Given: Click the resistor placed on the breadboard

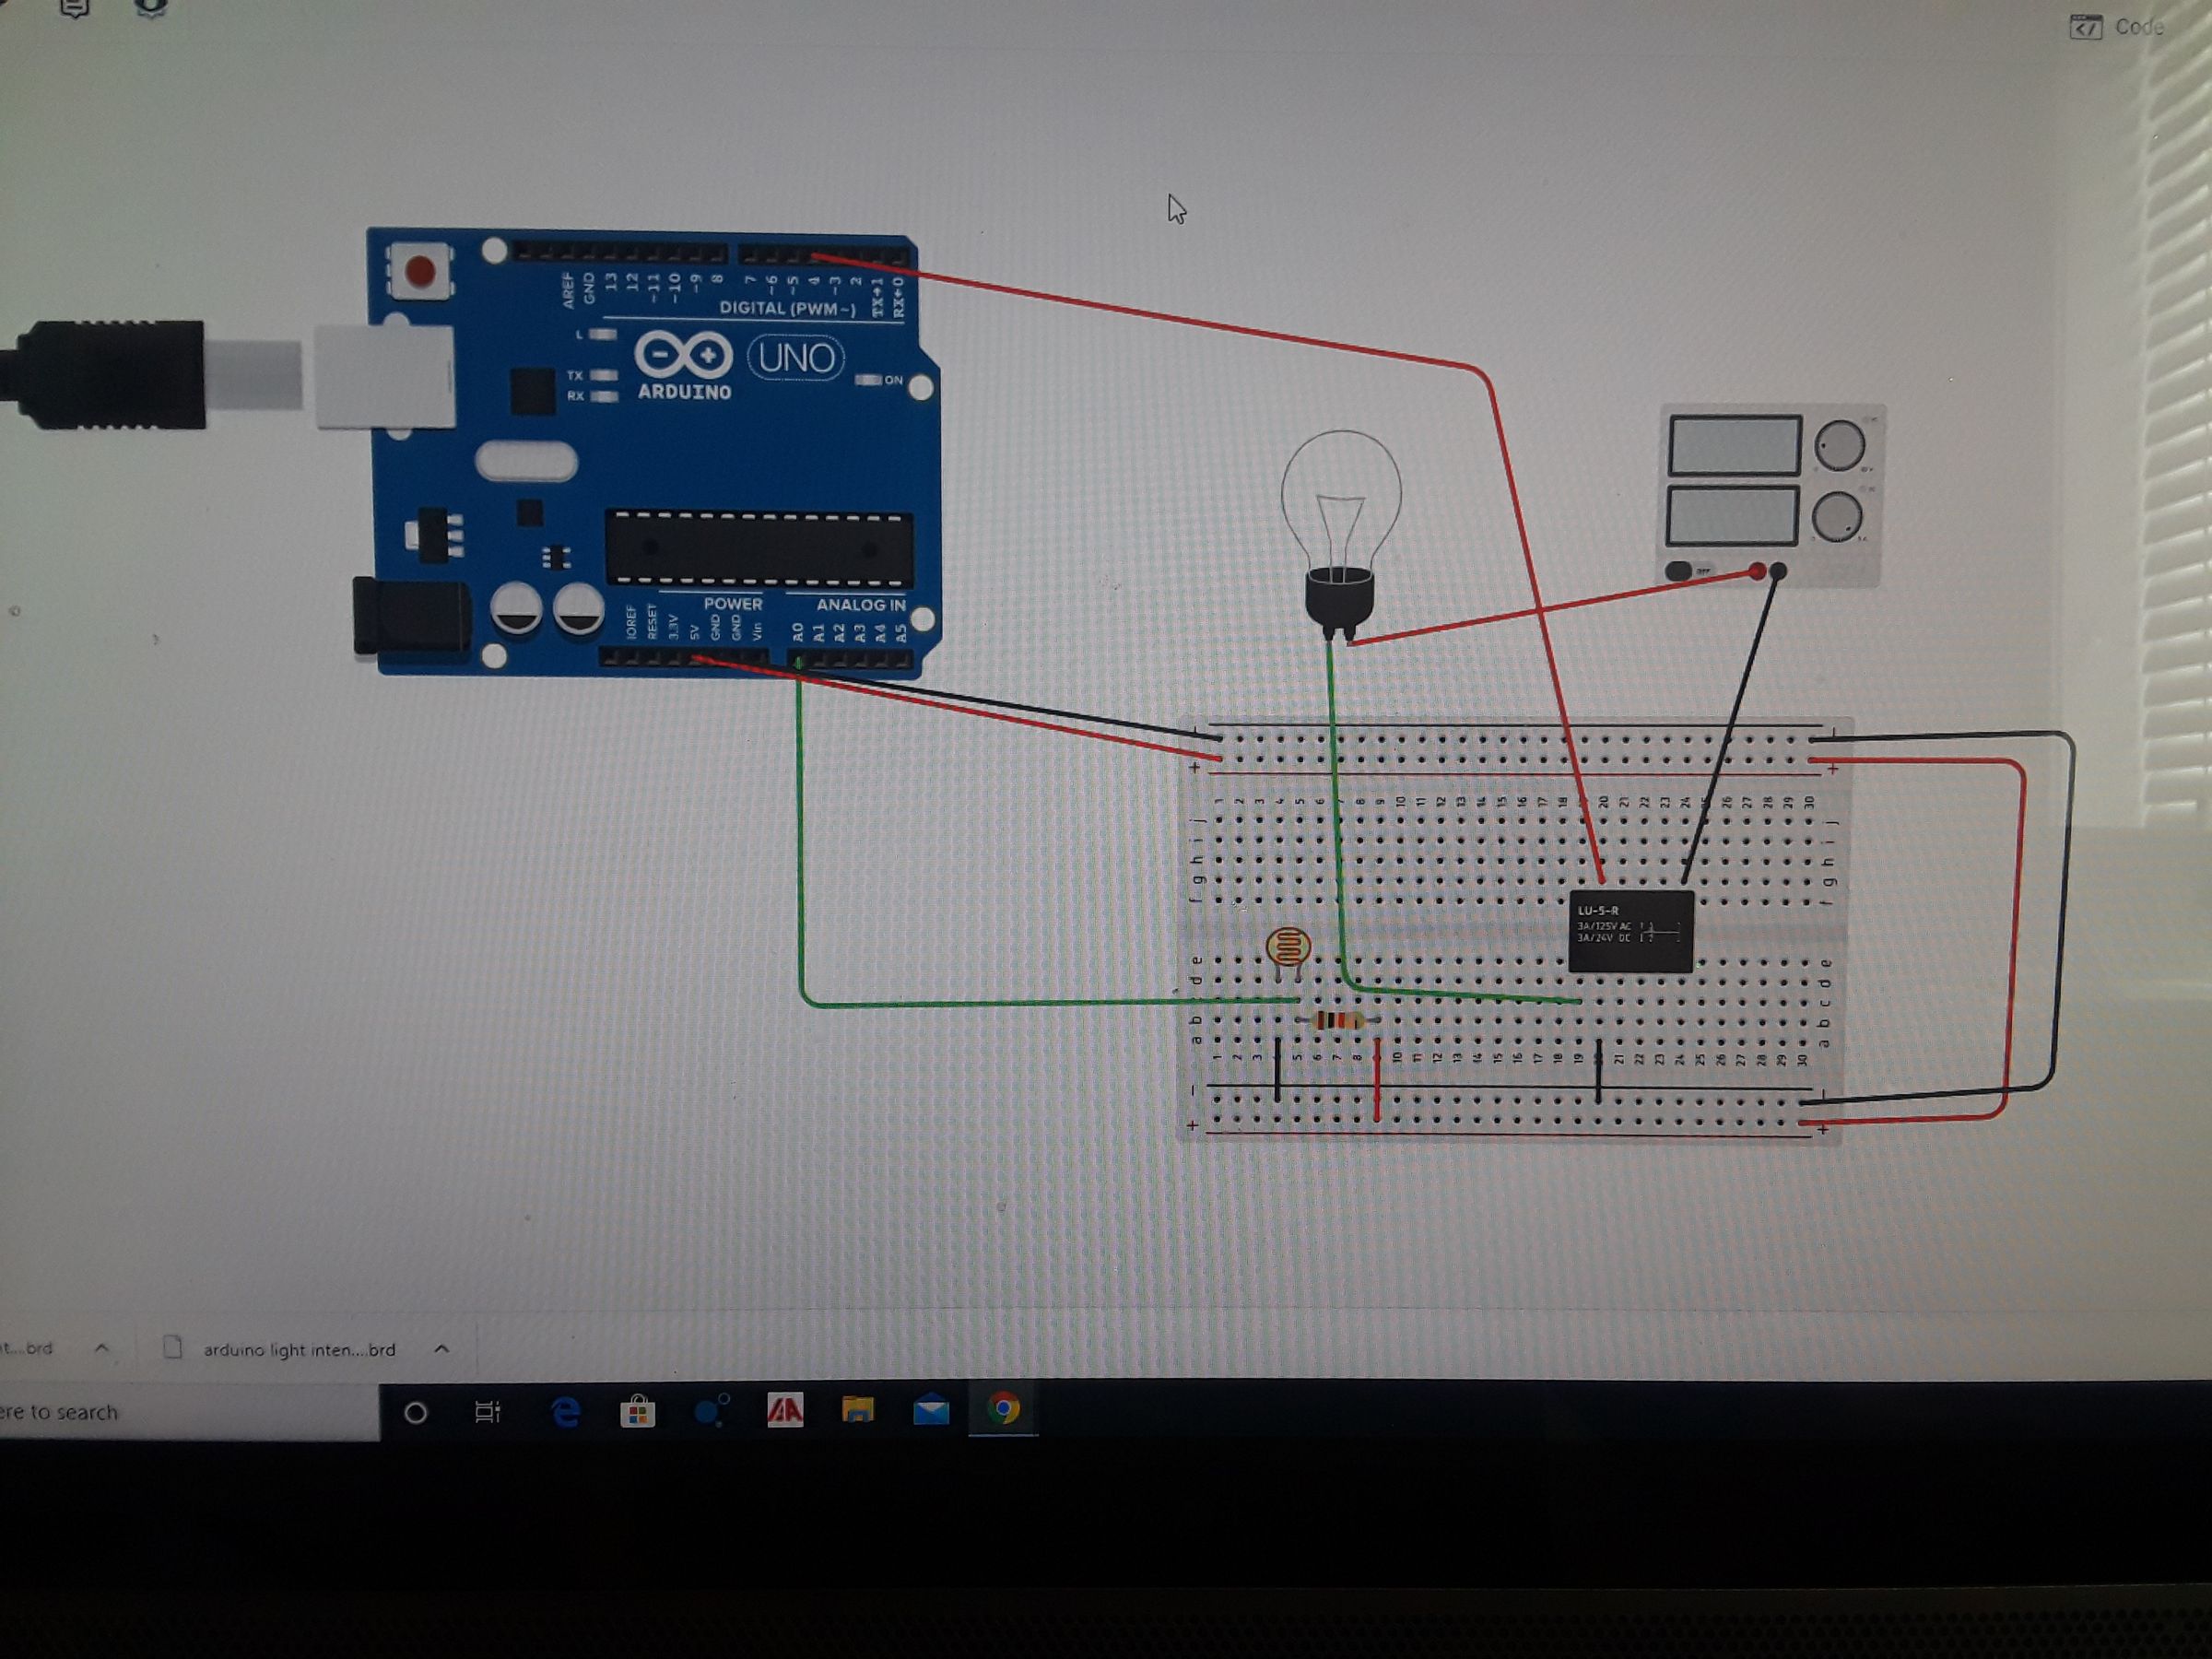Looking at the screenshot, I should [x=1340, y=1020].
